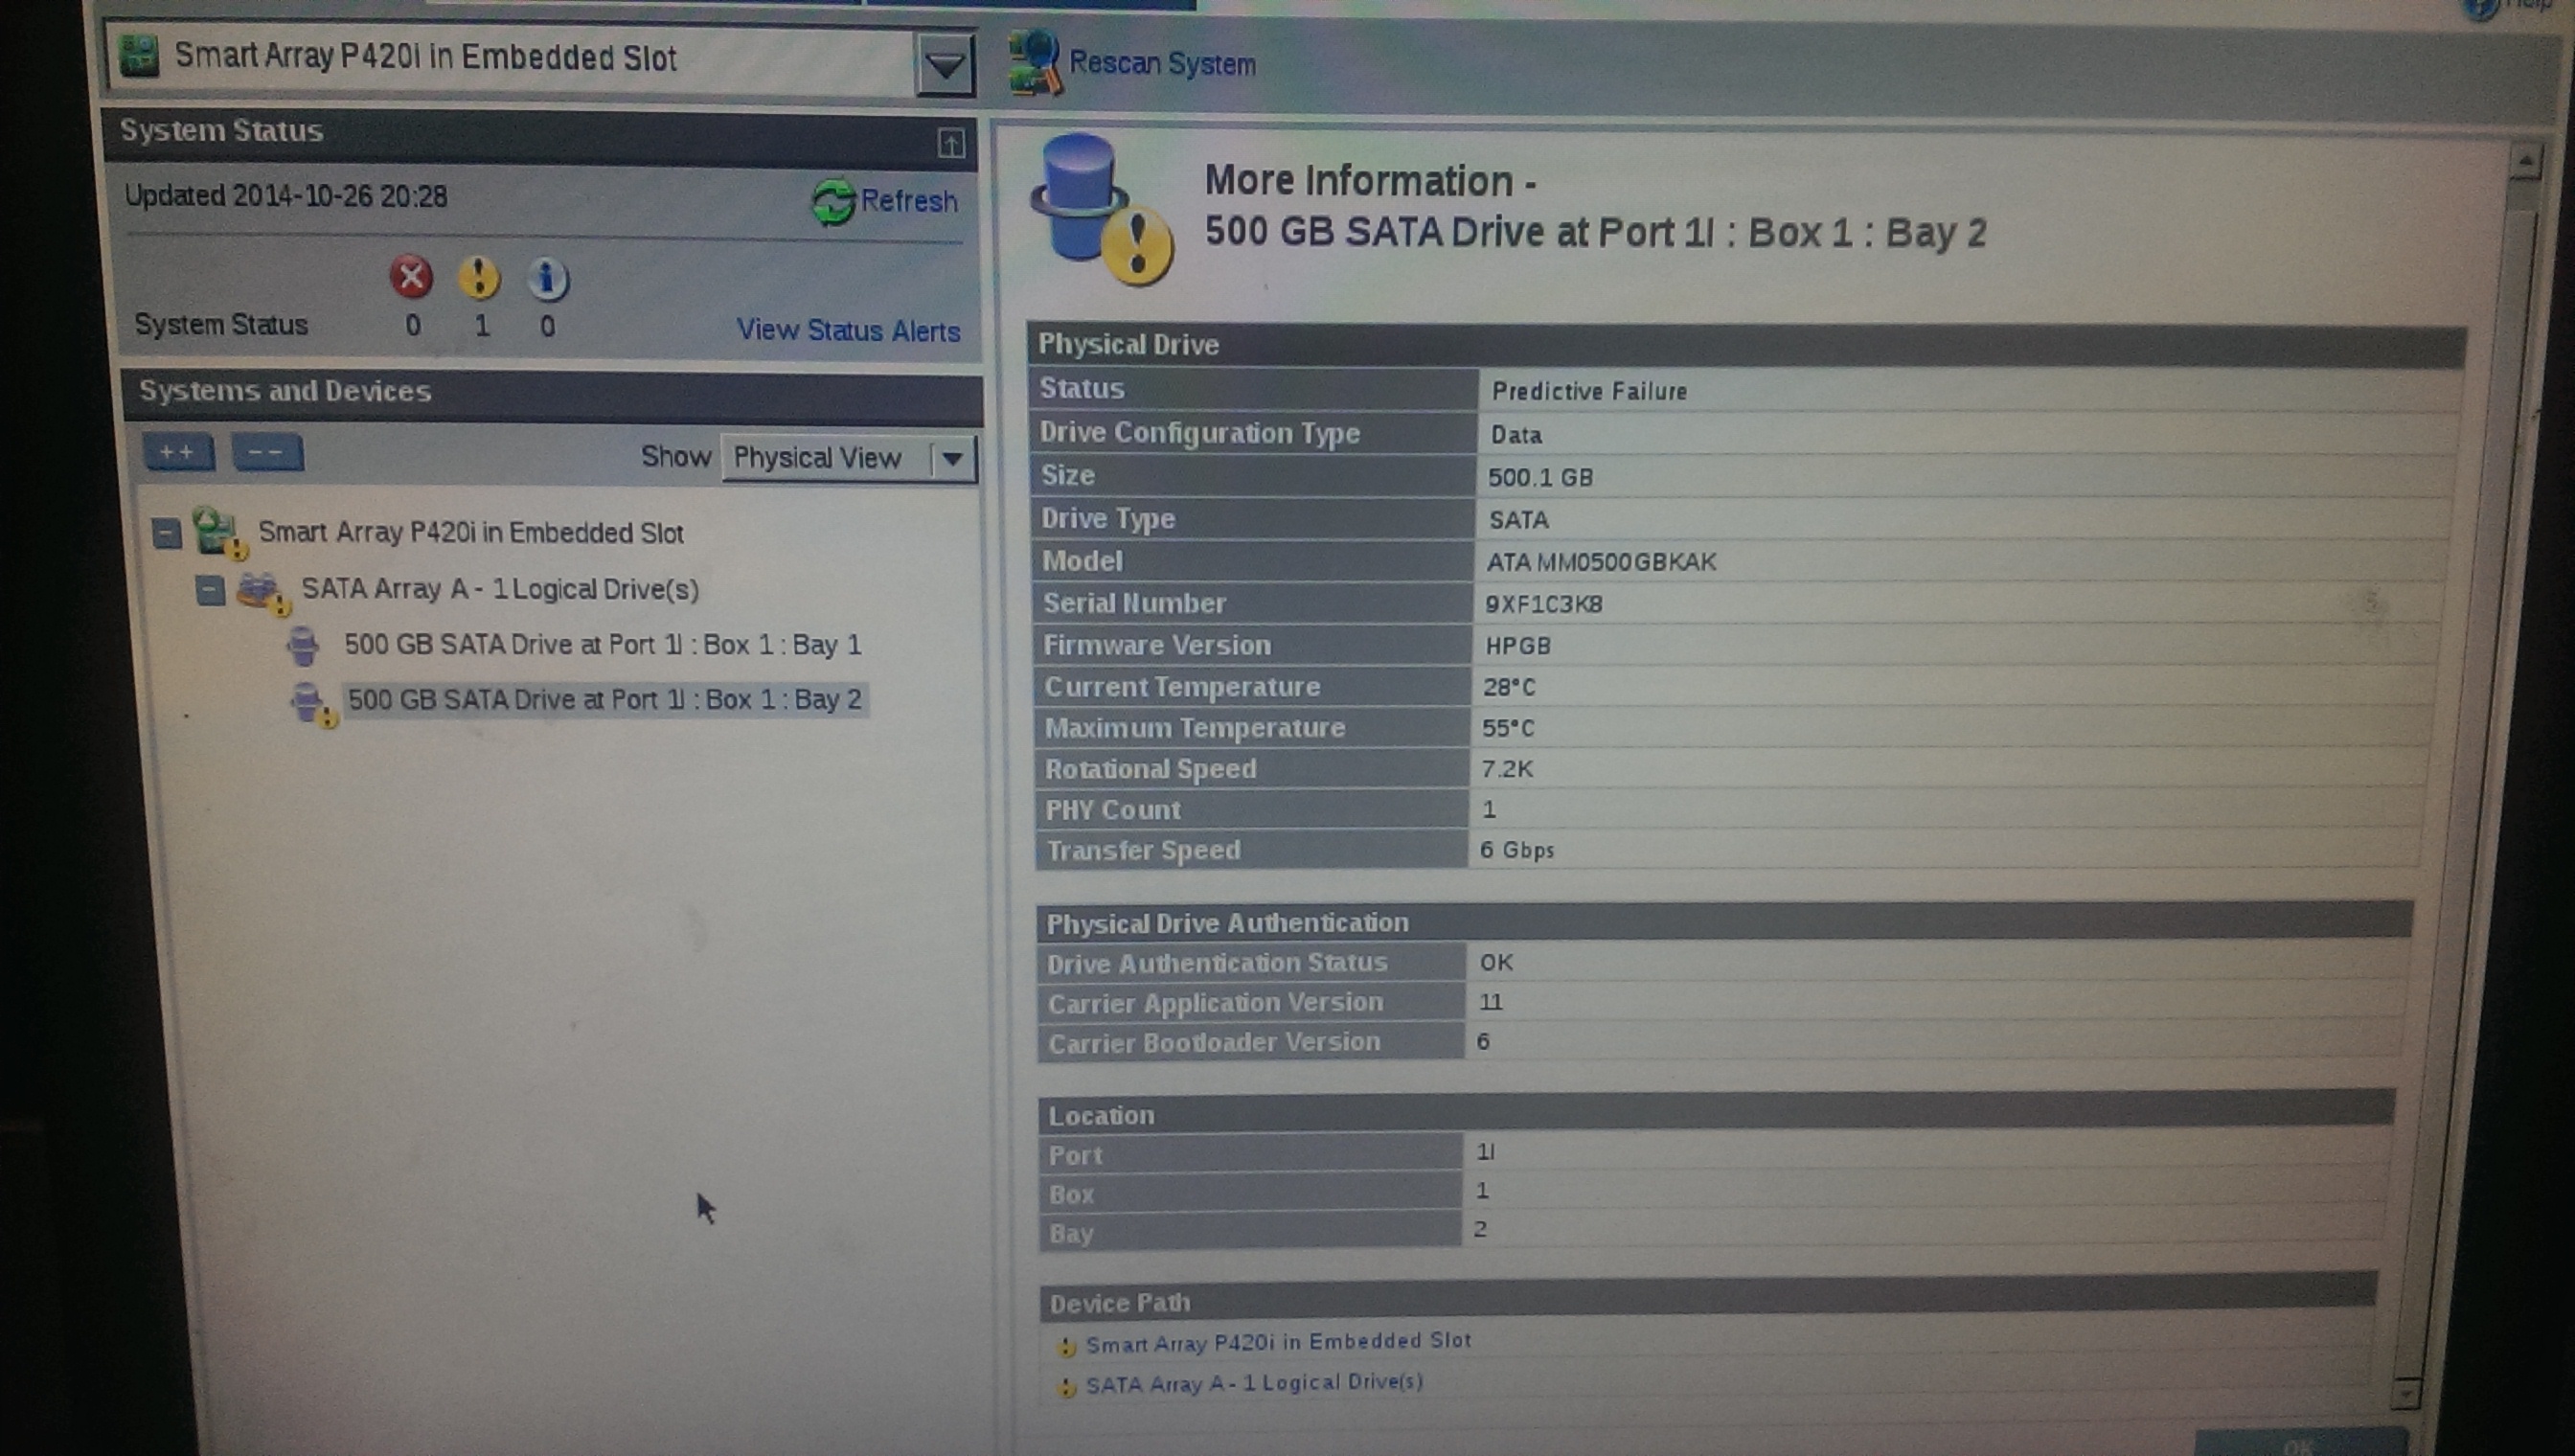Click firmware version HPGB
Image resolution: width=2575 pixels, height=1456 pixels.
pyautogui.click(x=1517, y=646)
